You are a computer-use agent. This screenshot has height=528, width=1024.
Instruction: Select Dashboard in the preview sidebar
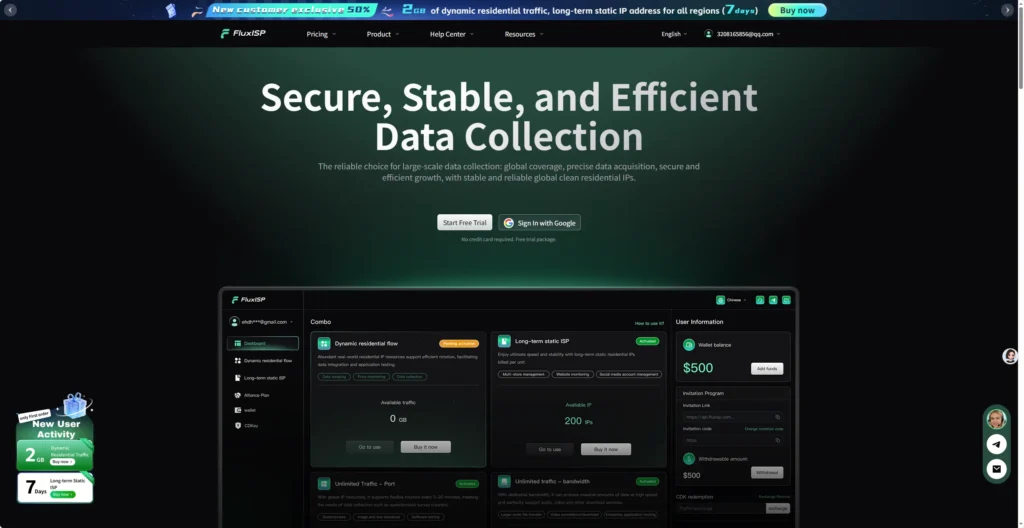pyautogui.click(x=263, y=343)
